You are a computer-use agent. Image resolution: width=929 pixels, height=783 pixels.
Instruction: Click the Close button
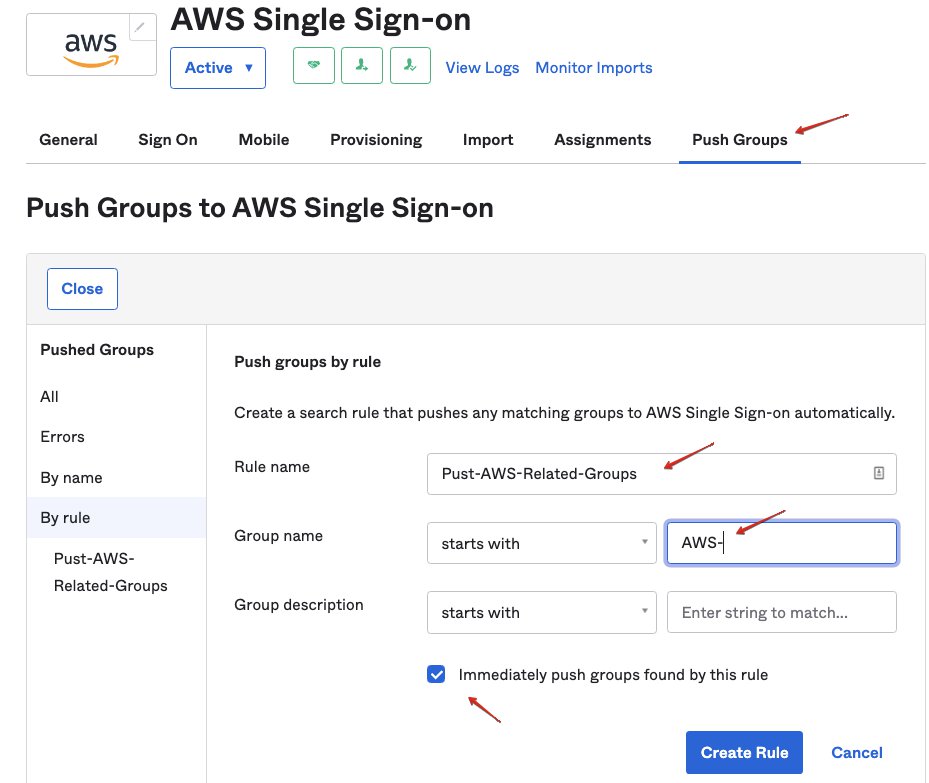pos(82,289)
